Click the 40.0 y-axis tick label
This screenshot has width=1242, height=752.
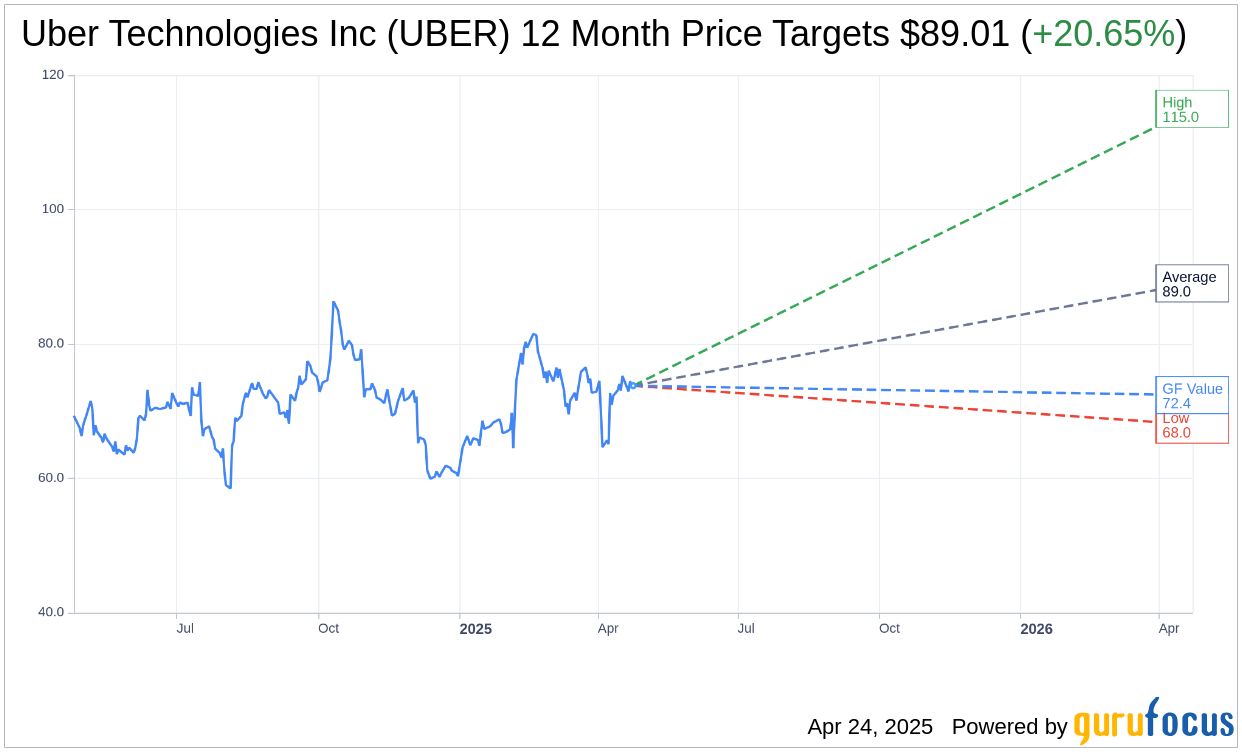pos(51,612)
